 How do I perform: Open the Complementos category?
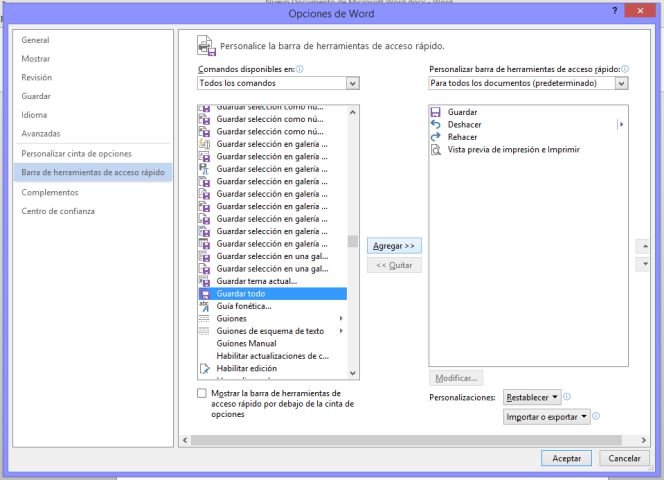tap(50, 192)
